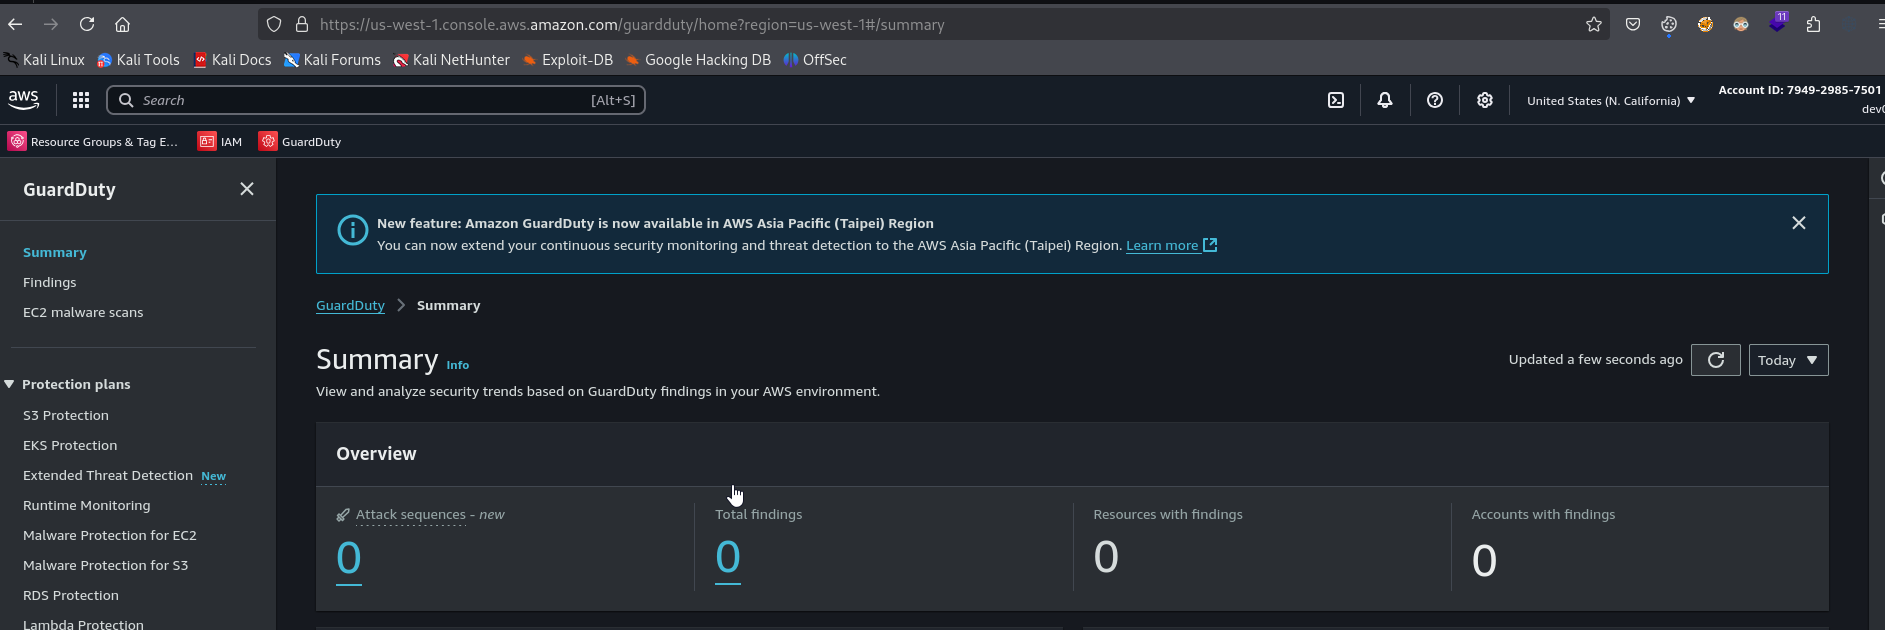Open the Kali Forums bookmark

pos(332,60)
